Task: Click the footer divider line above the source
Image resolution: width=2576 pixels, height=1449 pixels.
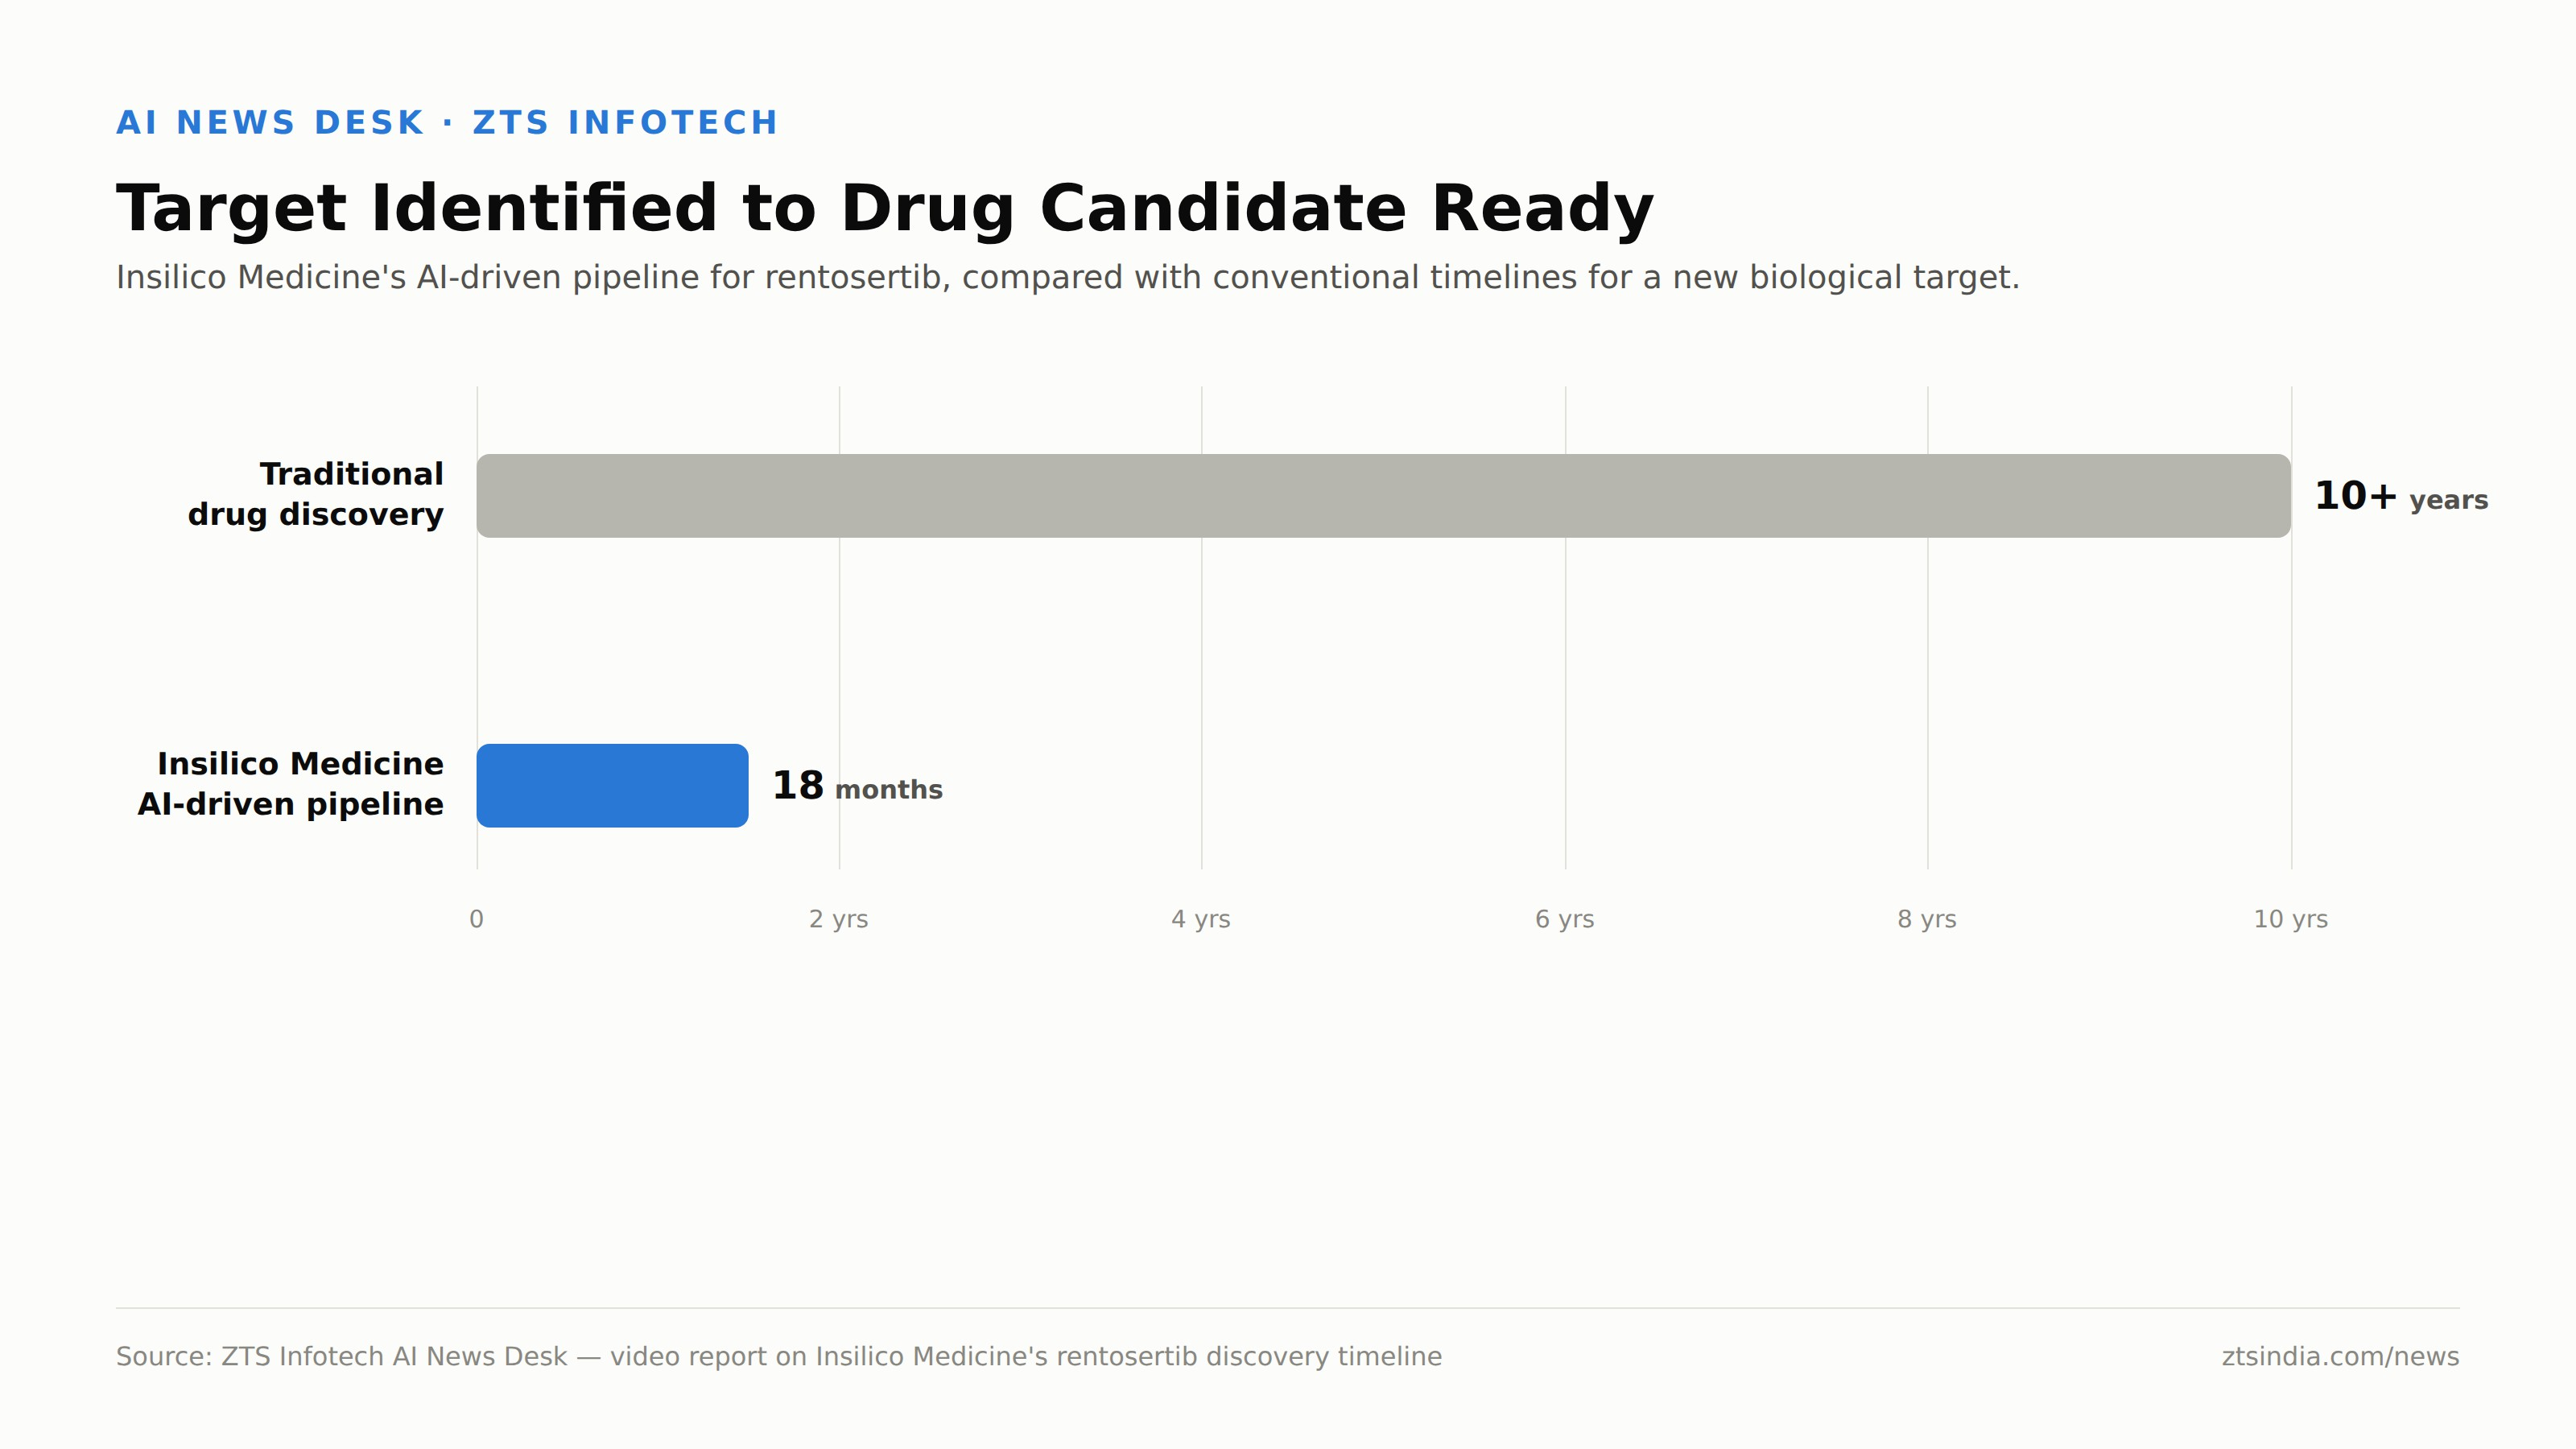Action: [x=1288, y=1308]
